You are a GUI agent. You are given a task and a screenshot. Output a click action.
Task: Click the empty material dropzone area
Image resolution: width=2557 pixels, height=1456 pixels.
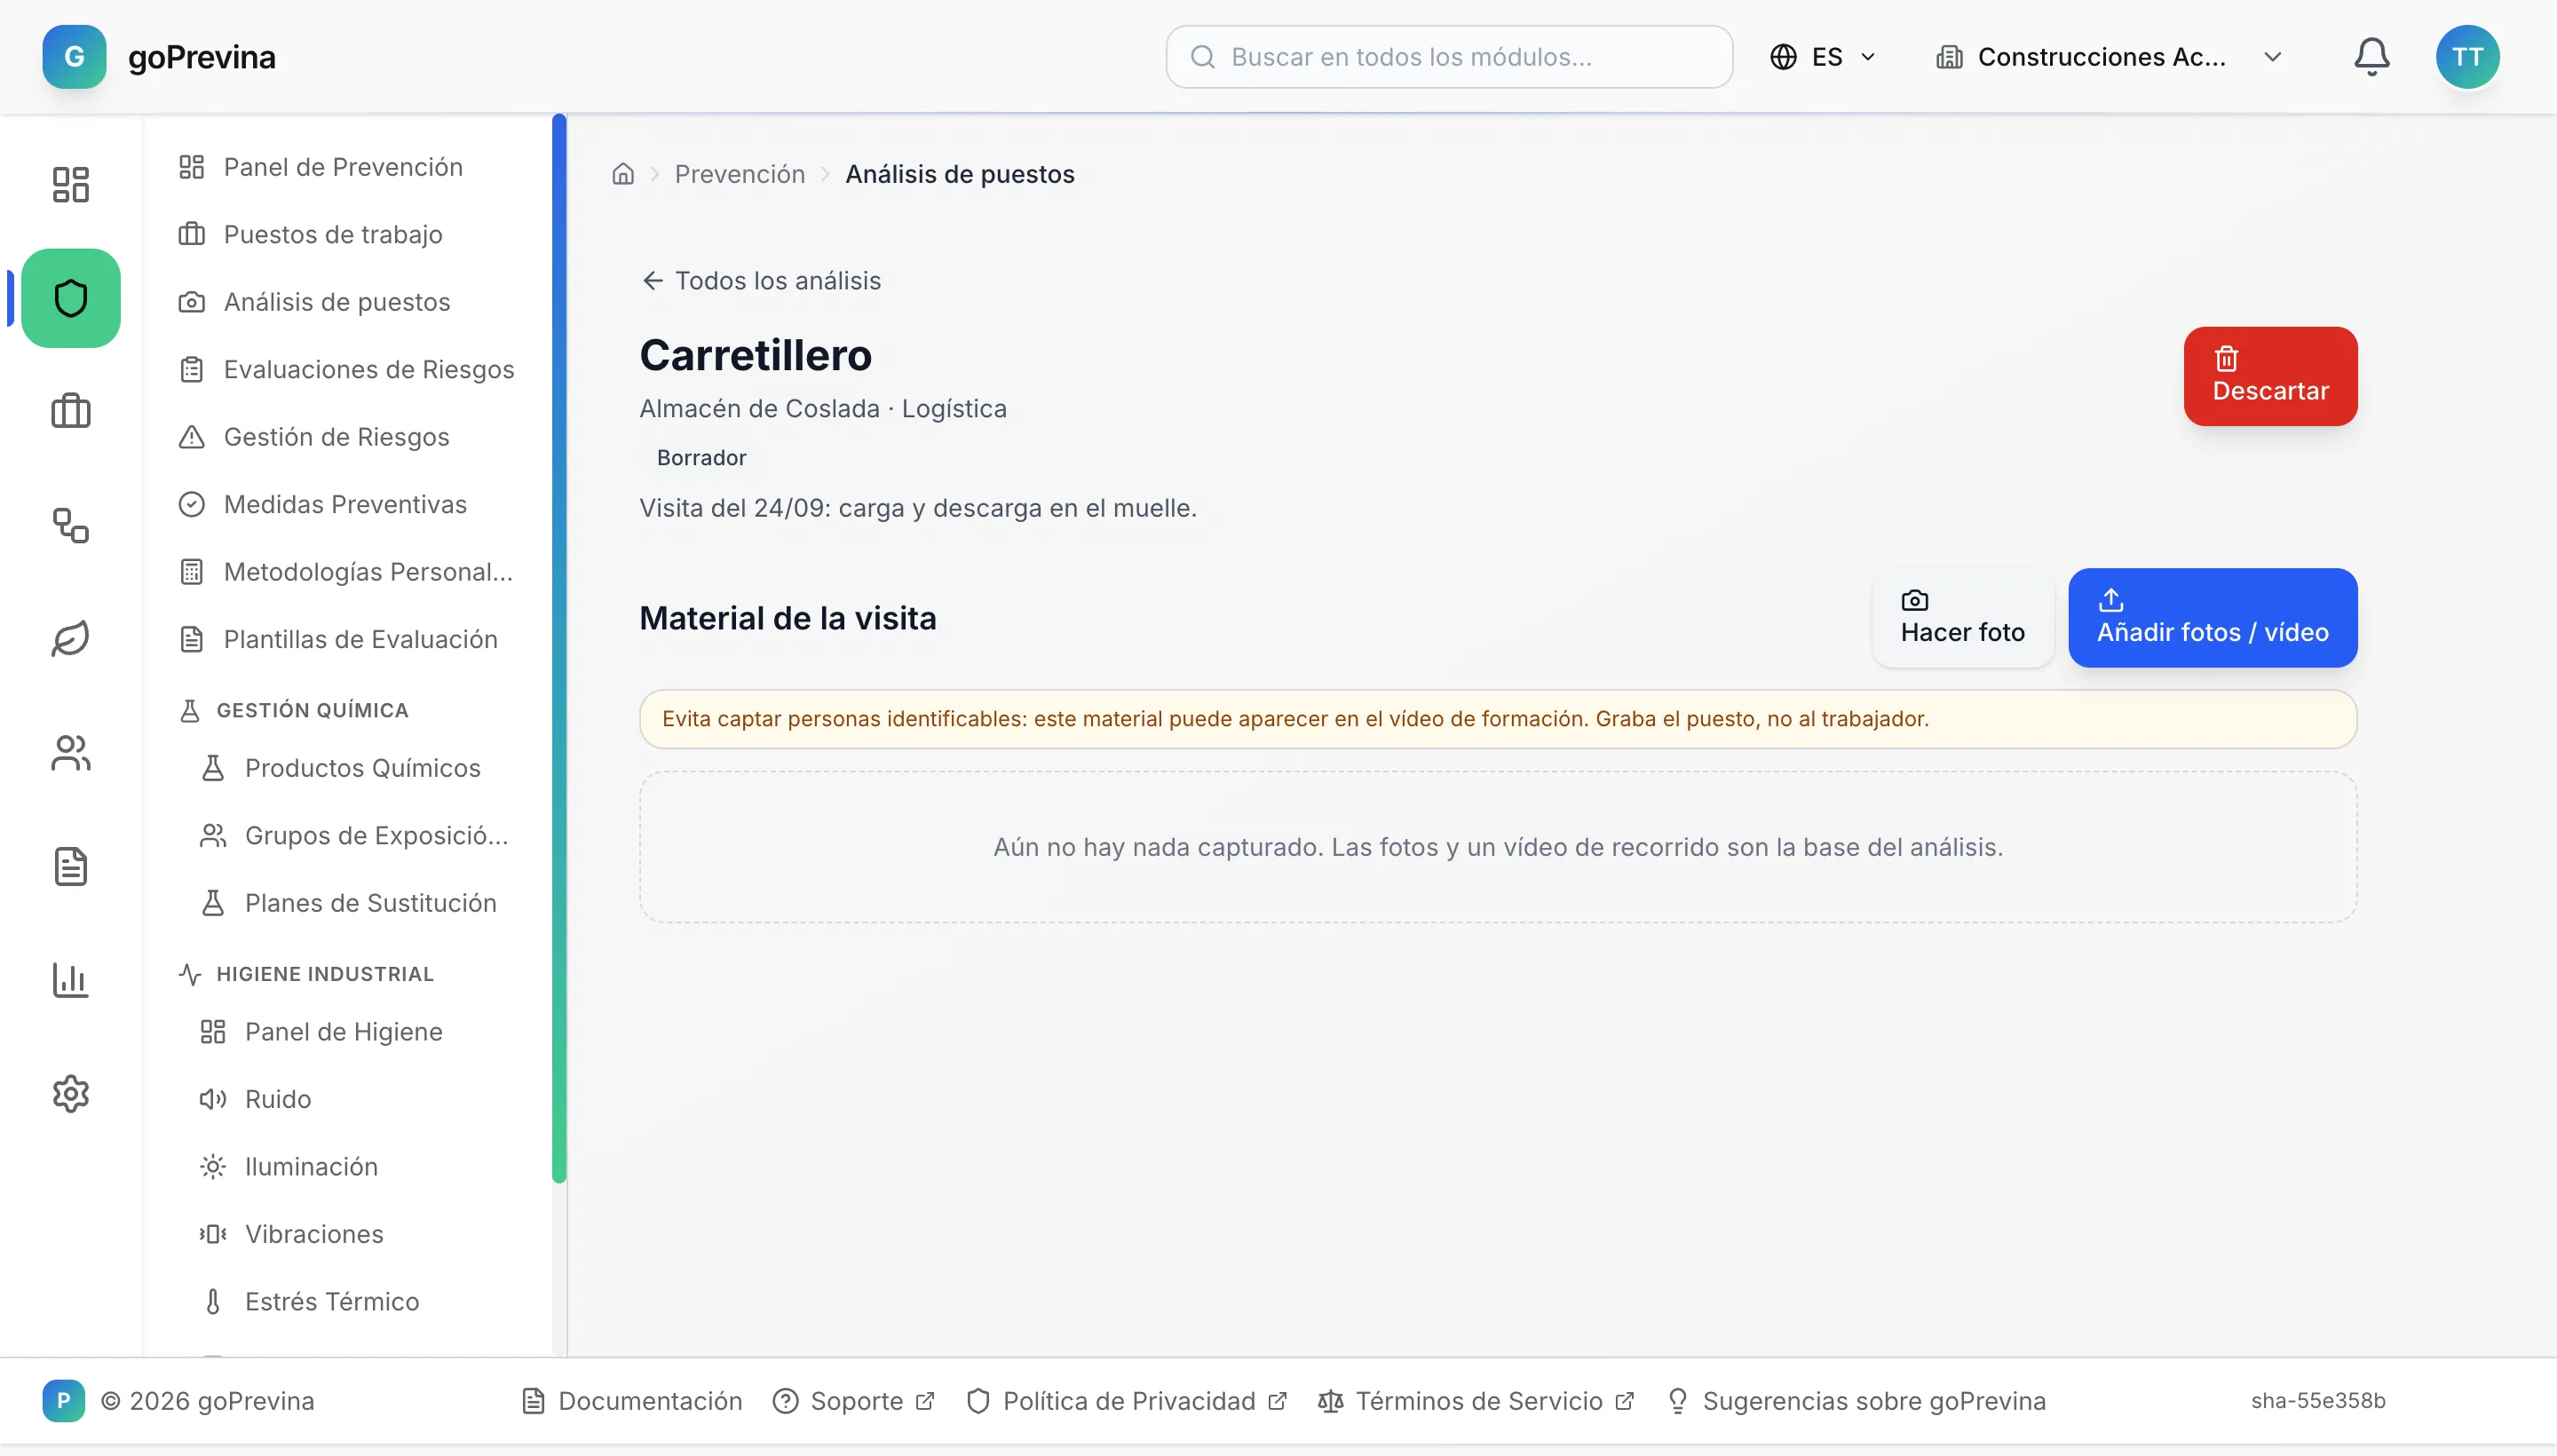click(x=1498, y=847)
